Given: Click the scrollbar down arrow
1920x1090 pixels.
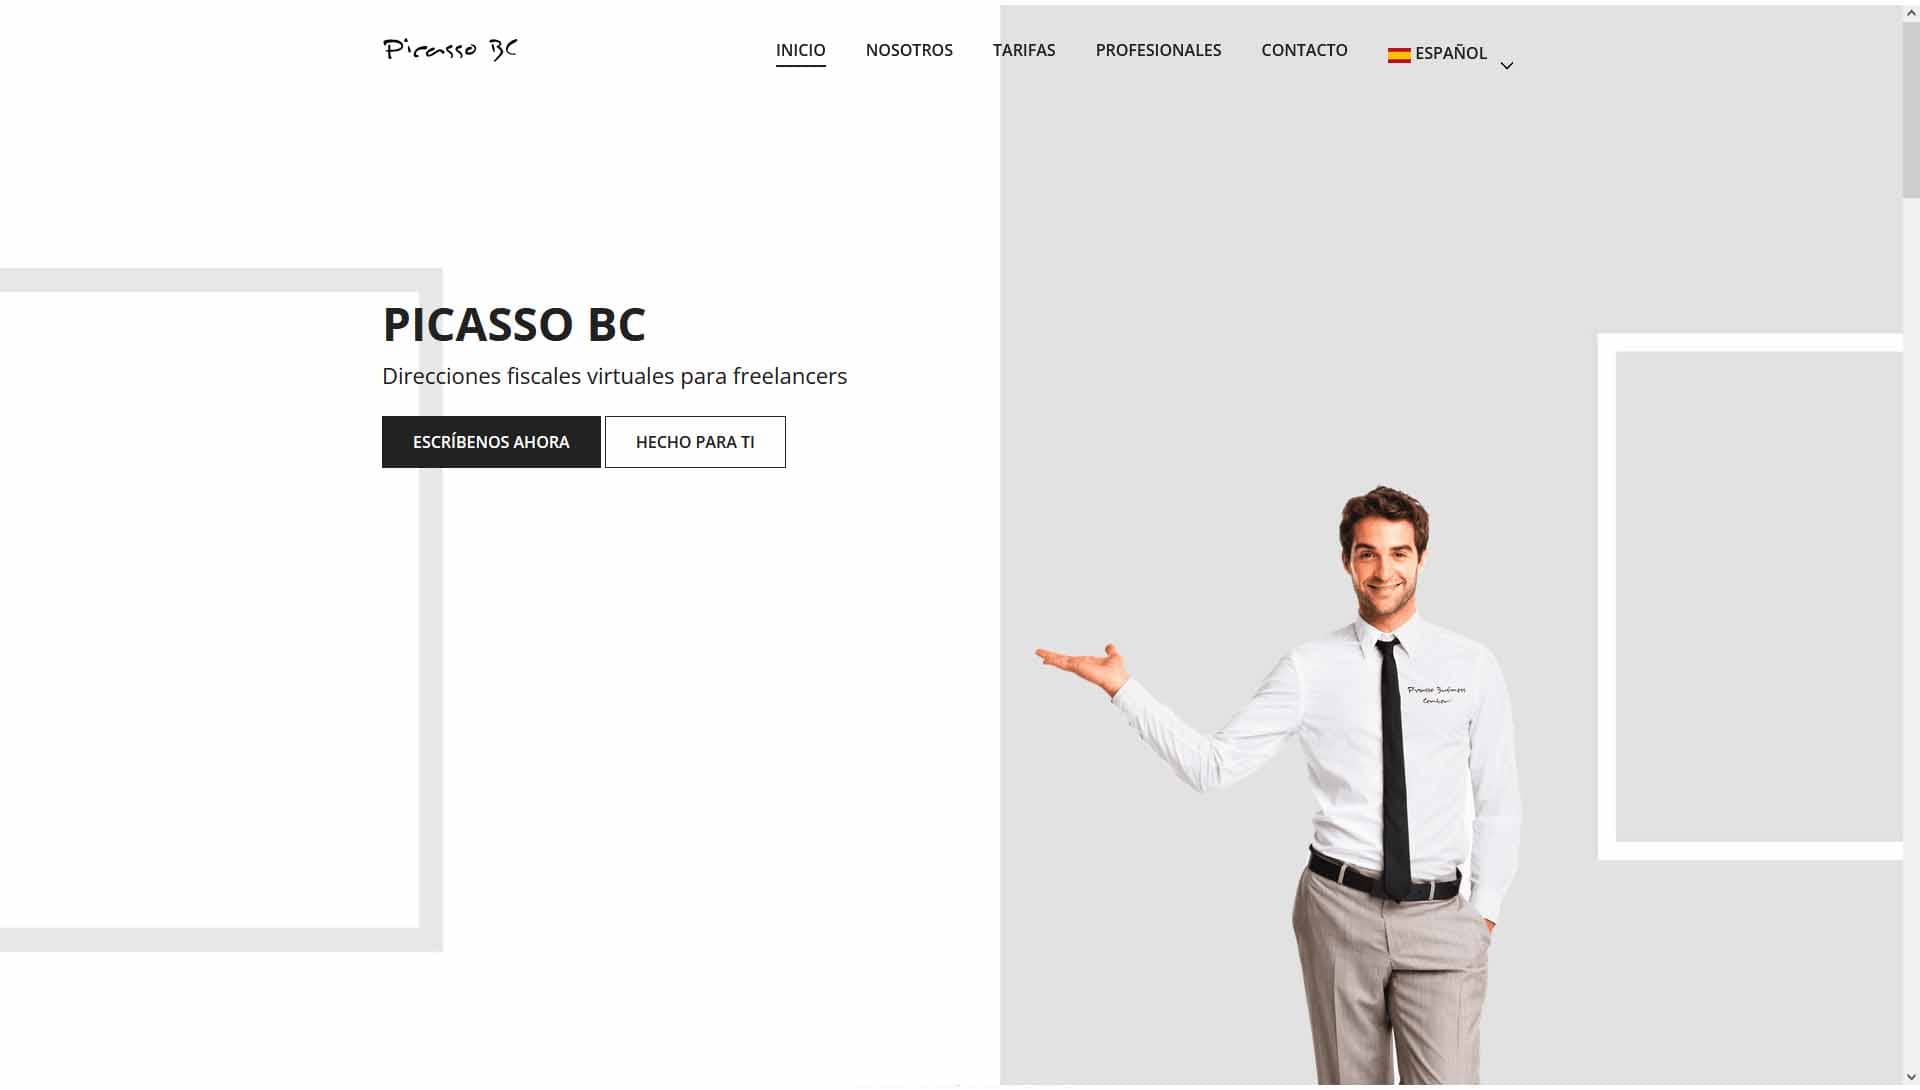Looking at the screenshot, I should coord(1911,1077).
